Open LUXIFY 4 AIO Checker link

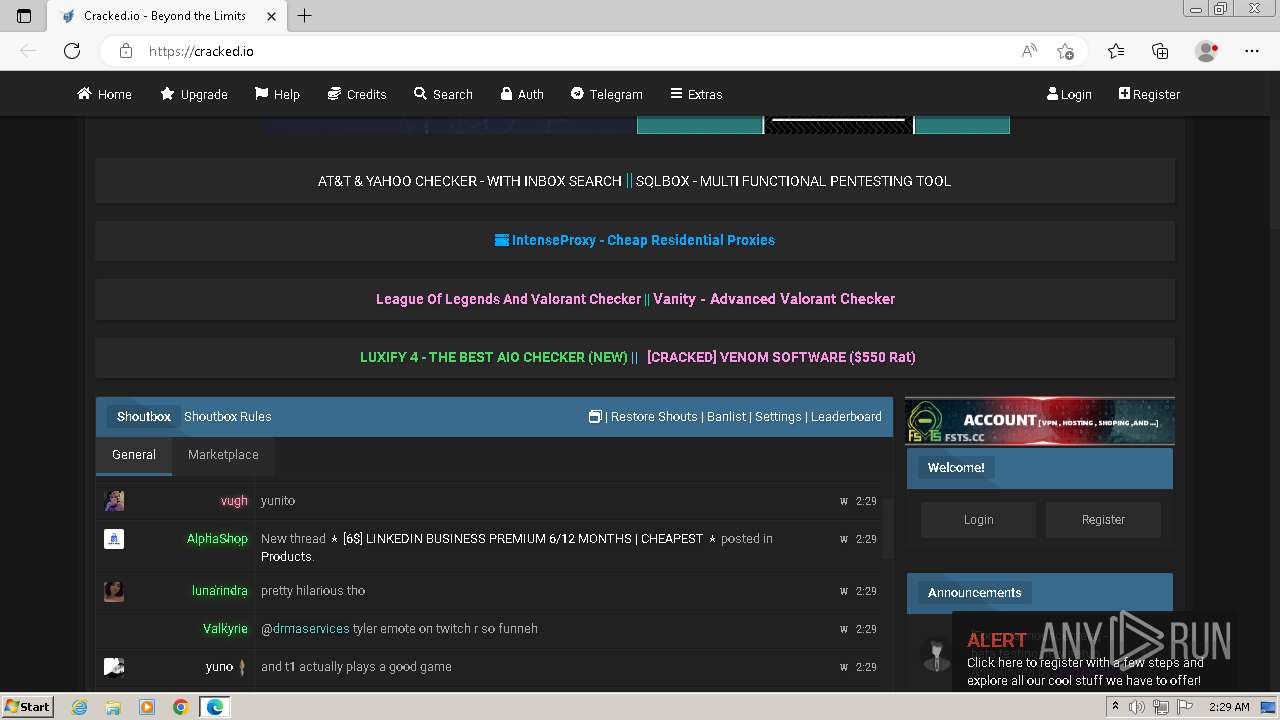point(493,357)
